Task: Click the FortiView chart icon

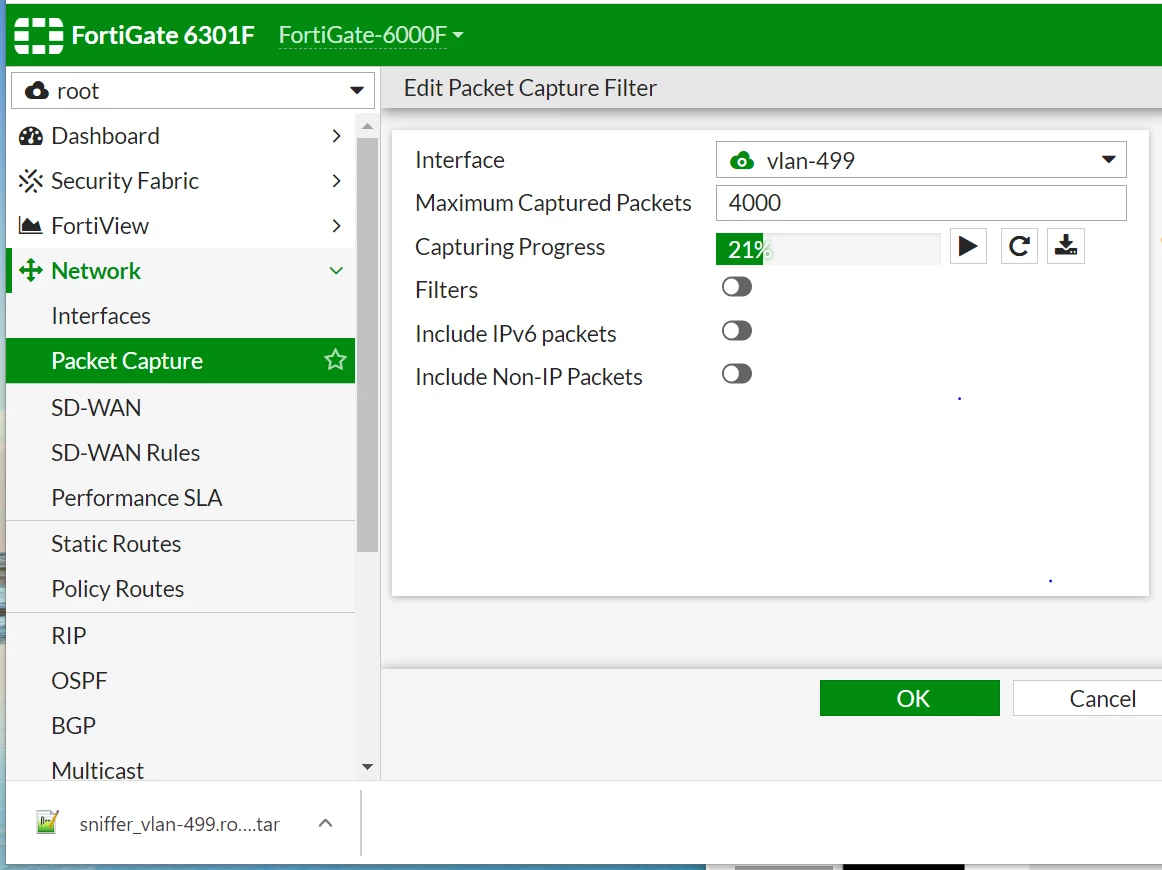Action: (x=30, y=225)
